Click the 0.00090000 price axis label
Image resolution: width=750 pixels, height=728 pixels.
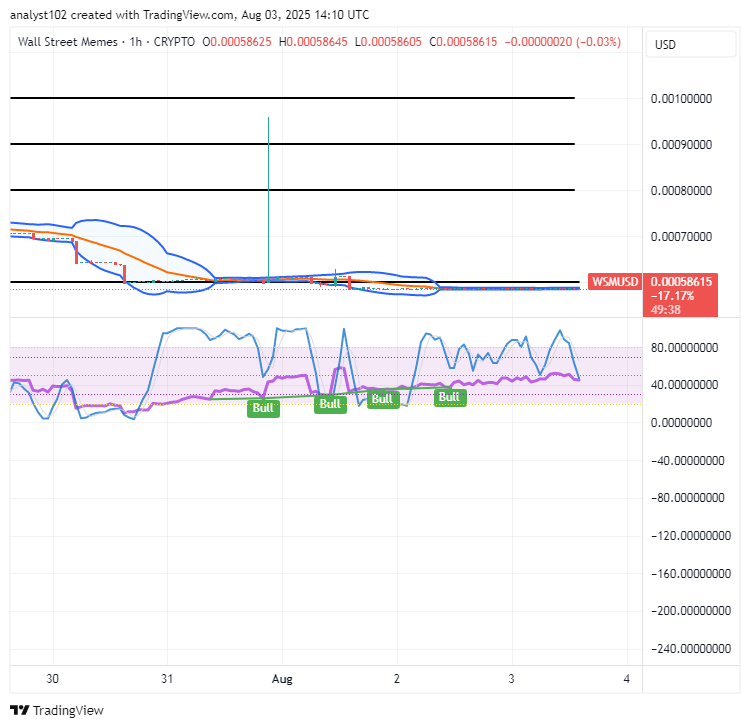[681, 145]
